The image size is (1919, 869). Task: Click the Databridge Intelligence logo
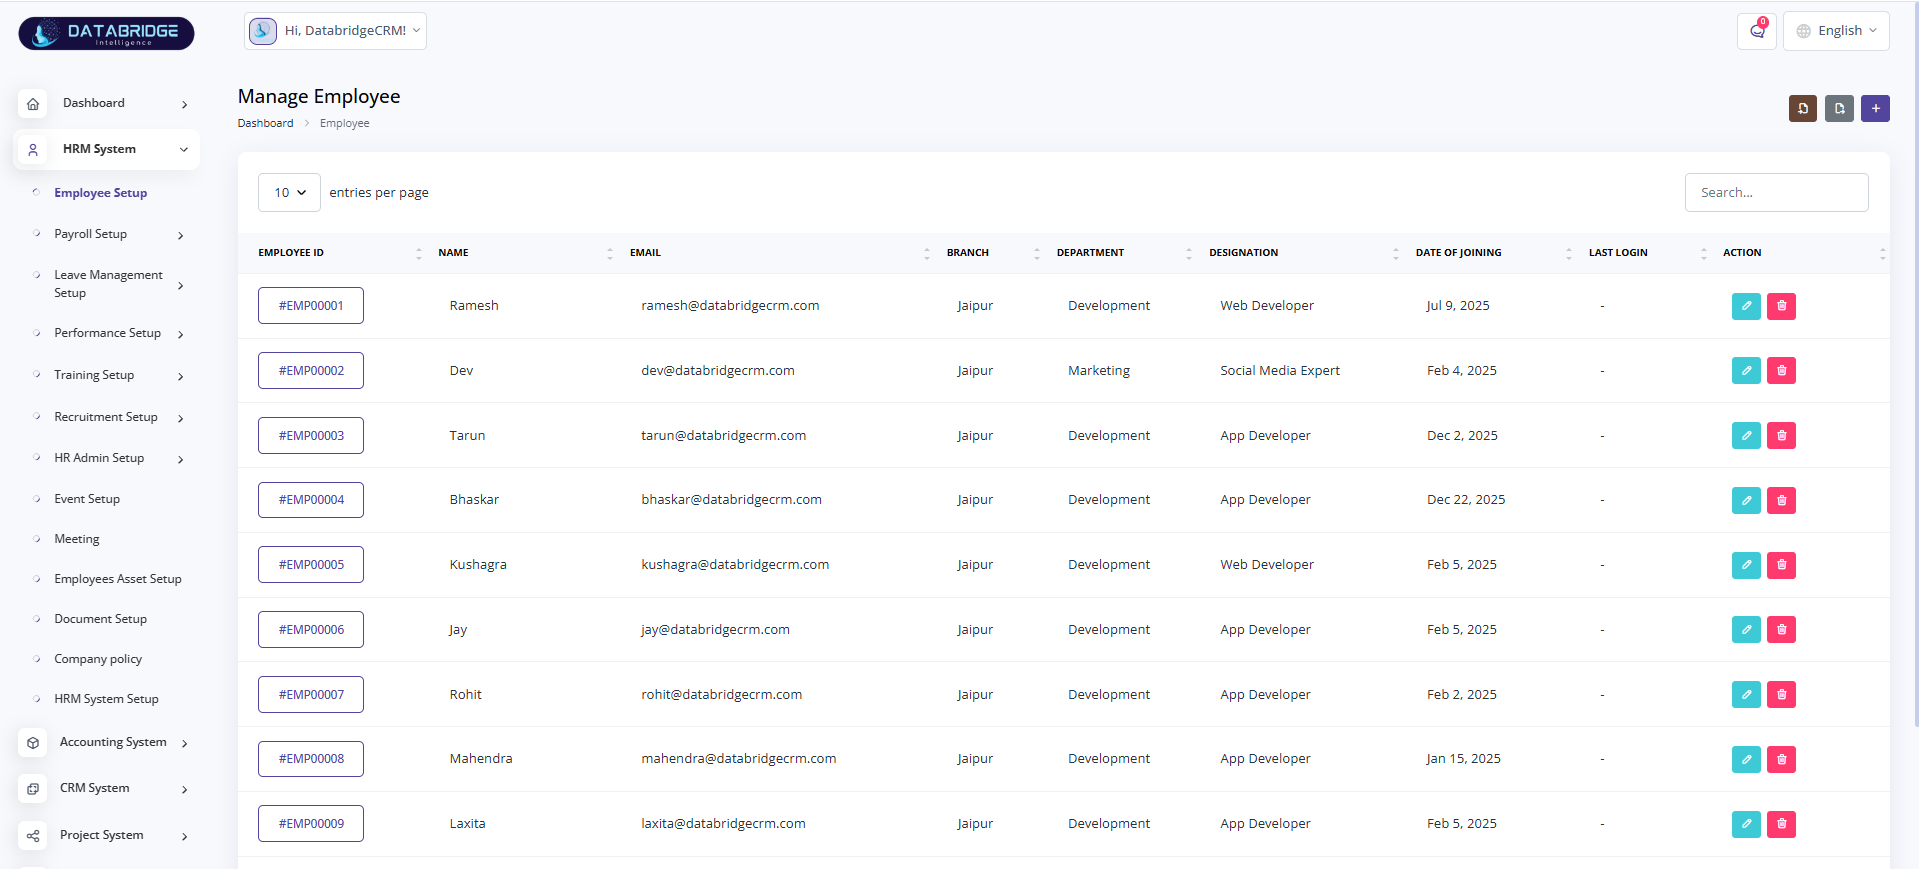(x=106, y=33)
